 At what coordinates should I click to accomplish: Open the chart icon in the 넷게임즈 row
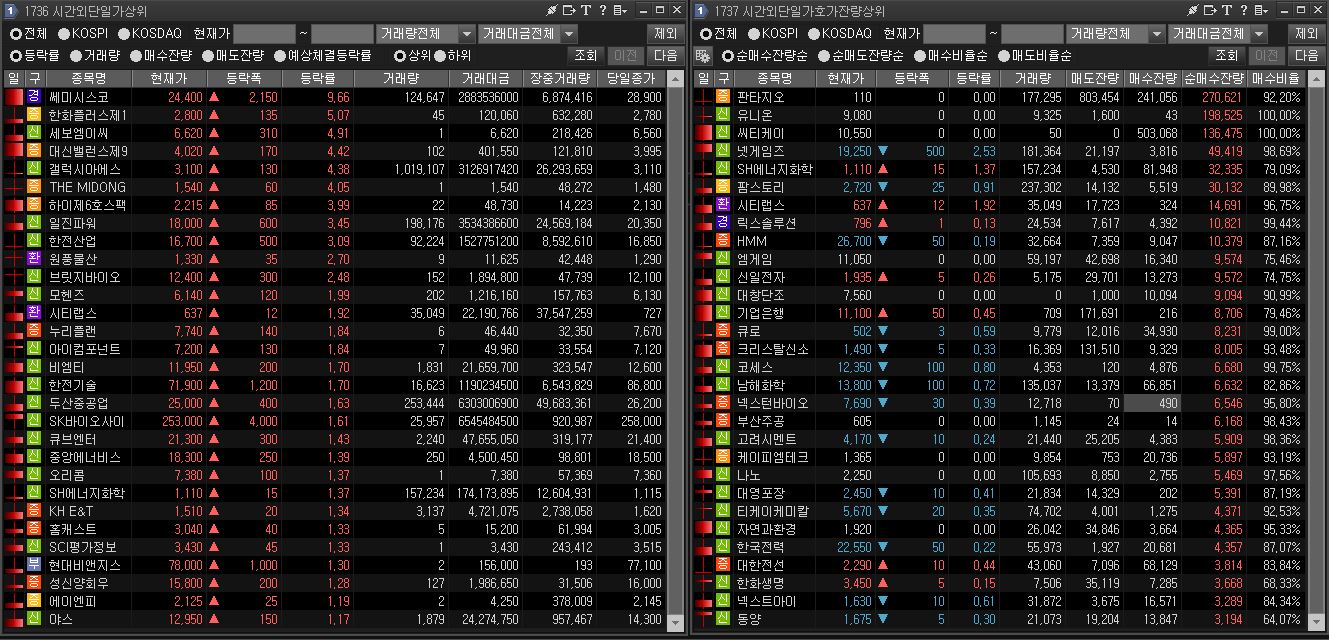(x=703, y=151)
